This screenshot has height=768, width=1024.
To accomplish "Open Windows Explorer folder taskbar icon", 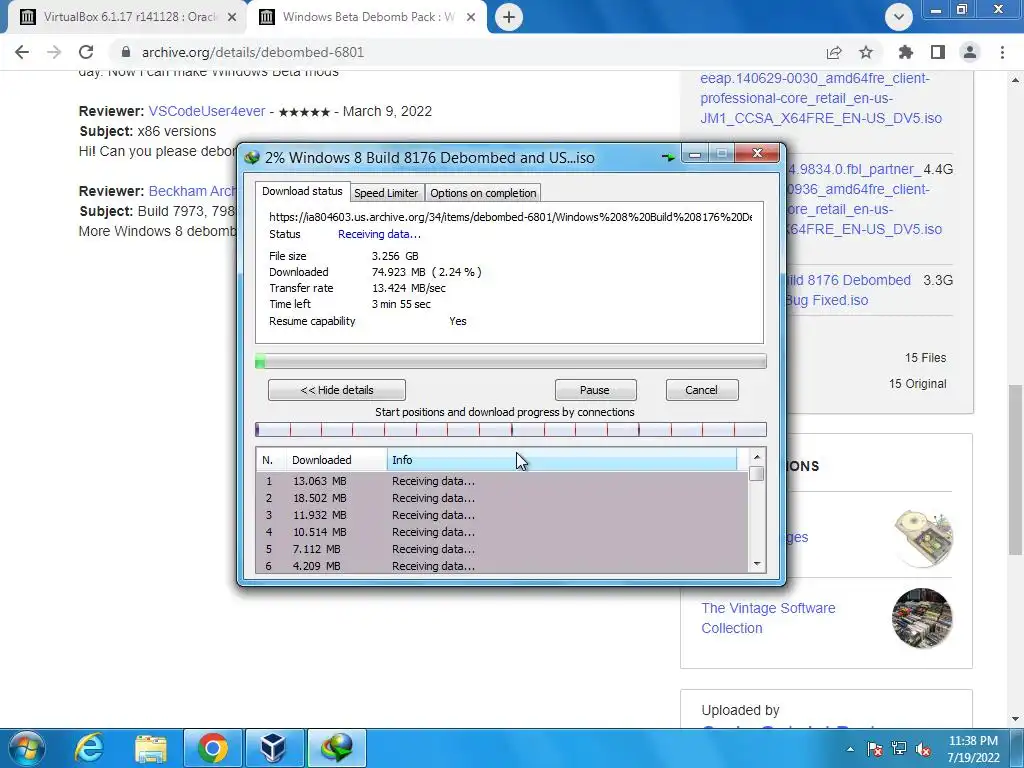I will [151, 748].
